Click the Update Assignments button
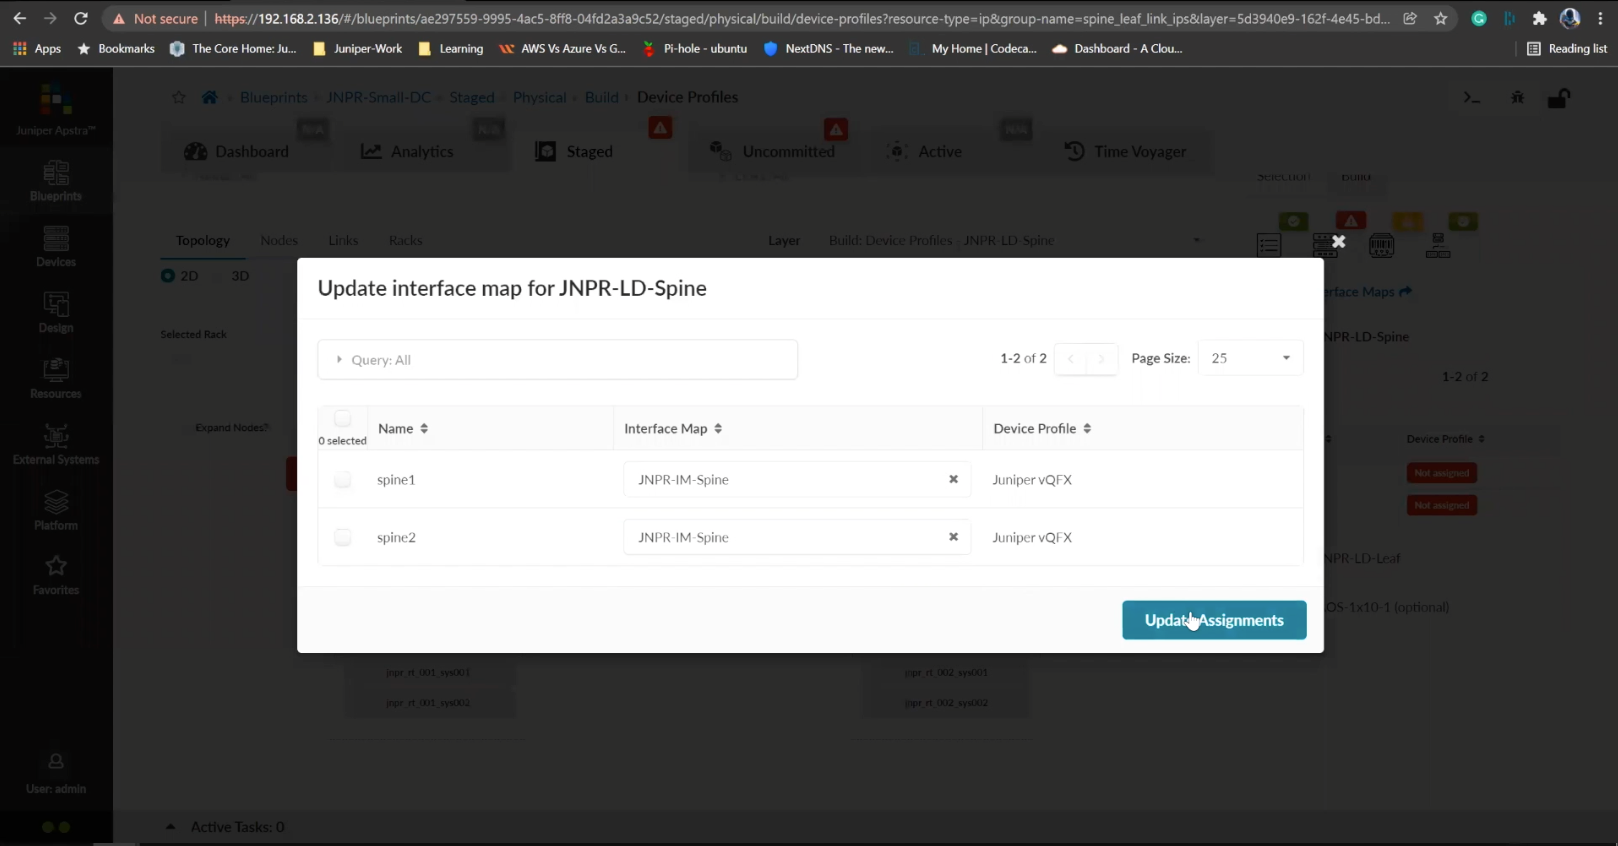The height and width of the screenshot is (846, 1618). click(1214, 620)
